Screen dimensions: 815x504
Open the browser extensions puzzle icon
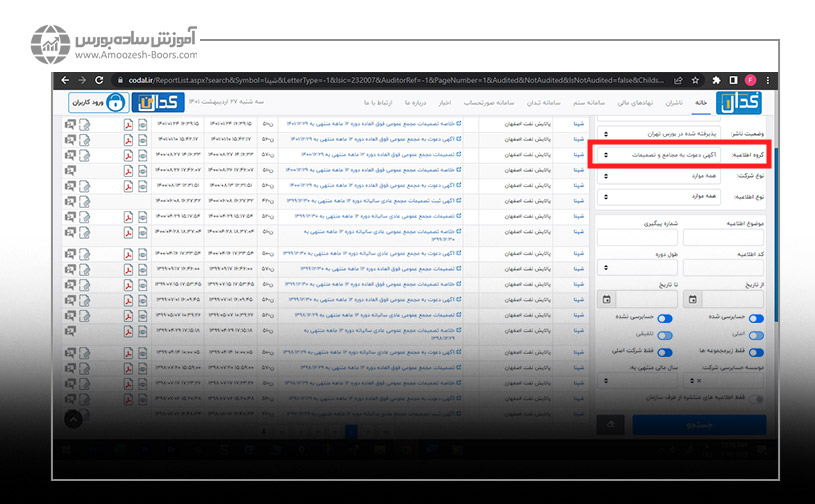point(717,80)
